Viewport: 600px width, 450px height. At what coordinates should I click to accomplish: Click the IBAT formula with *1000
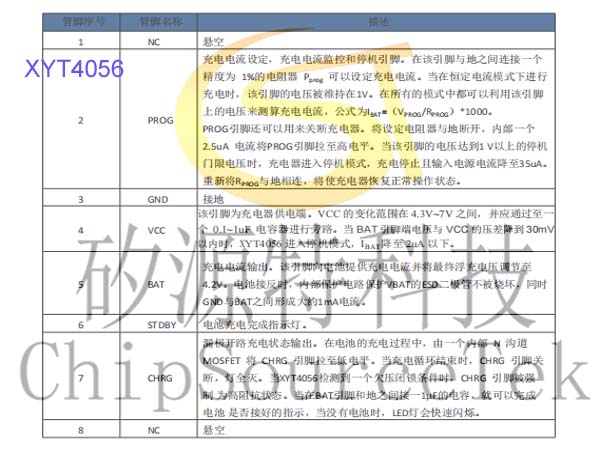click(x=429, y=112)
